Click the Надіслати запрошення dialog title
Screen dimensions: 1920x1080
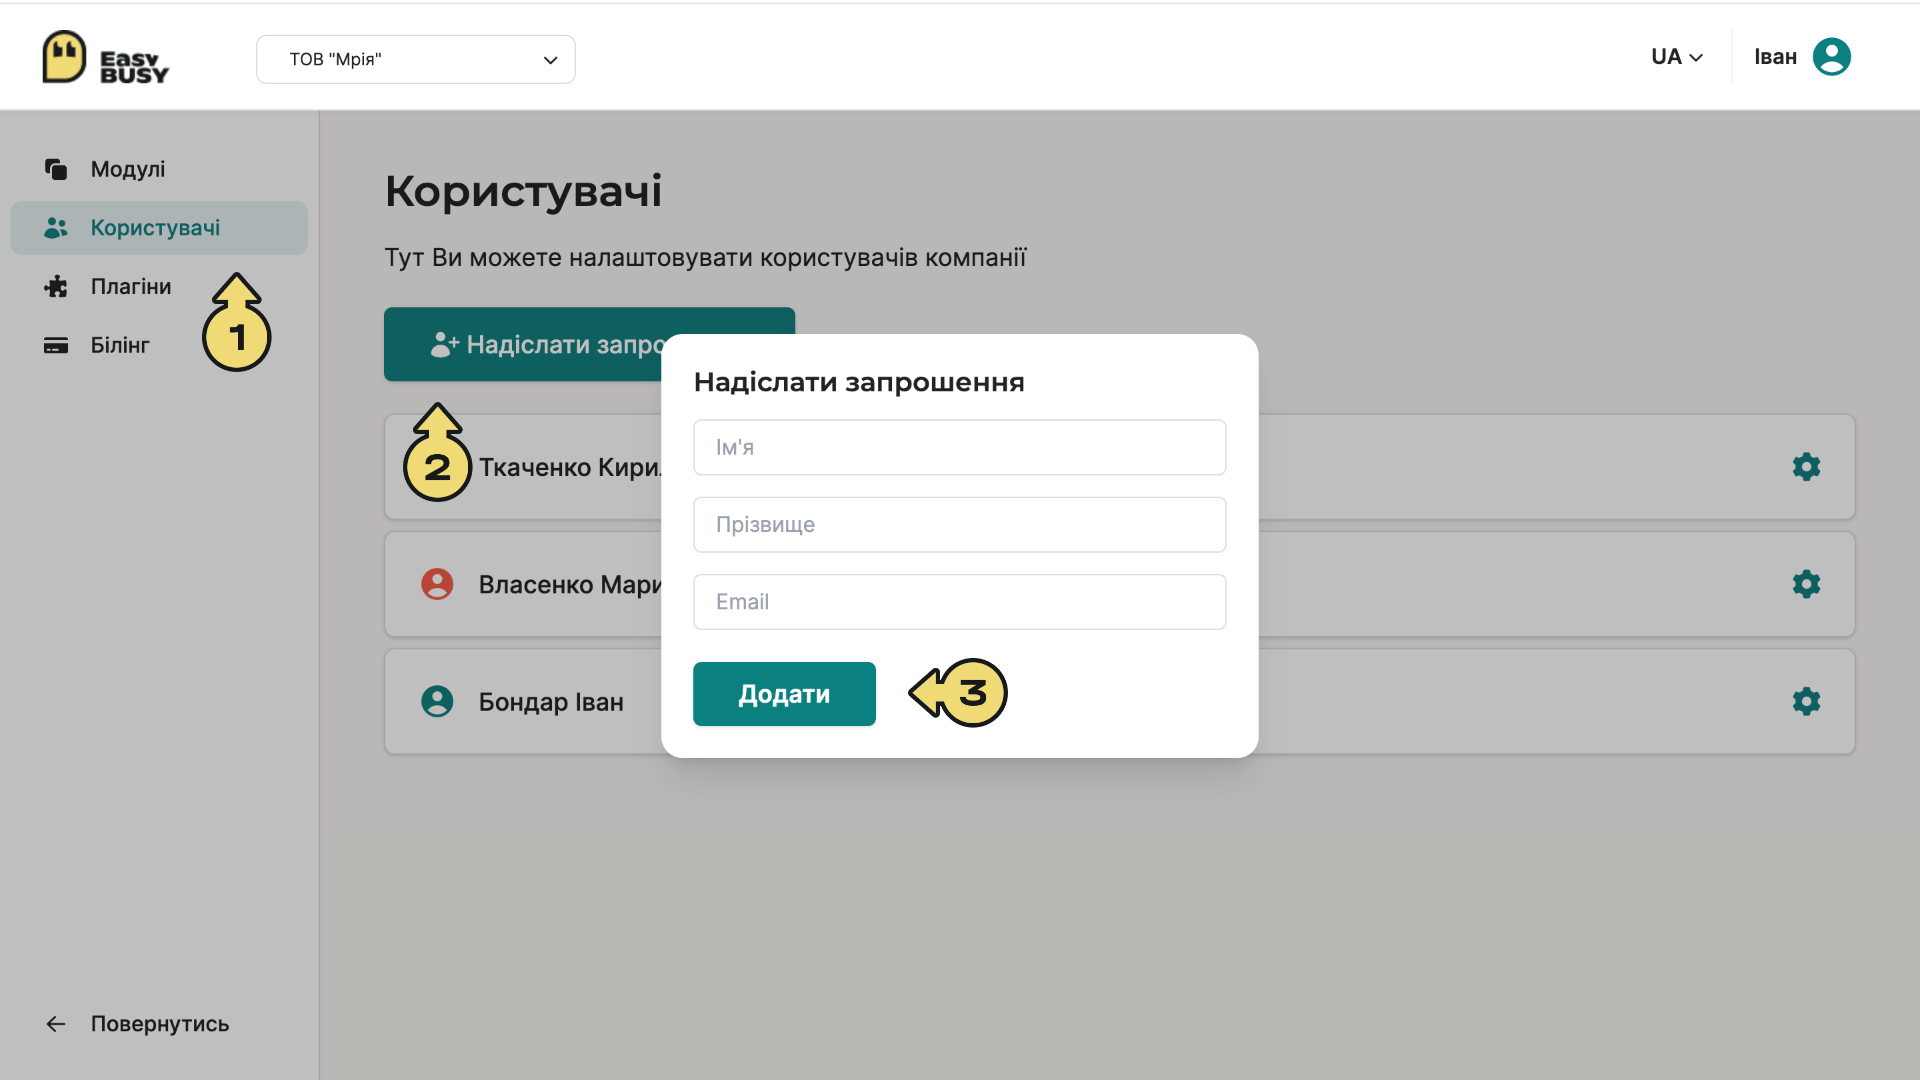point(859,382)
